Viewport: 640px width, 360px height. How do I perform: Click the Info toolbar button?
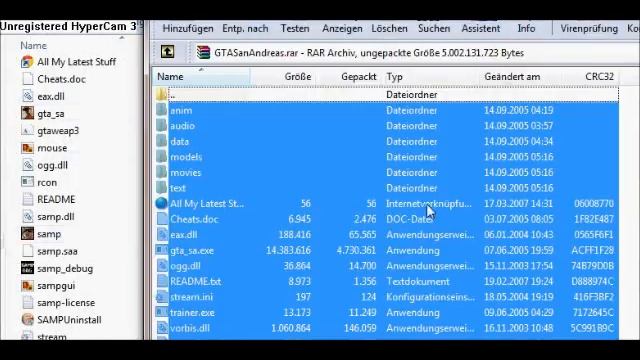pyautogui.click(x=526, y=29)
